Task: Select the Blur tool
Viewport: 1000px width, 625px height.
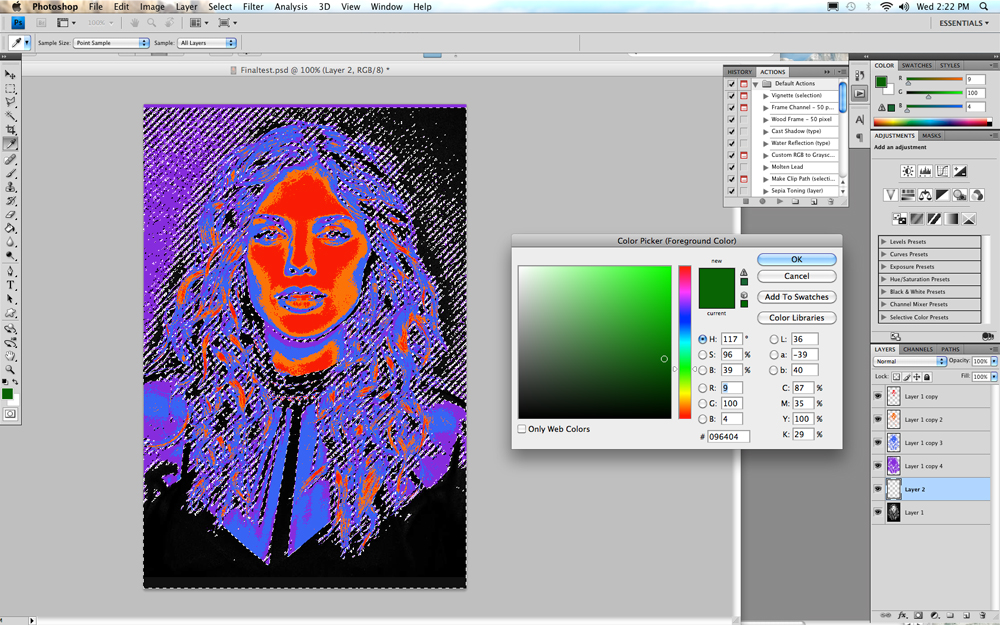Action: click(10, 242)
